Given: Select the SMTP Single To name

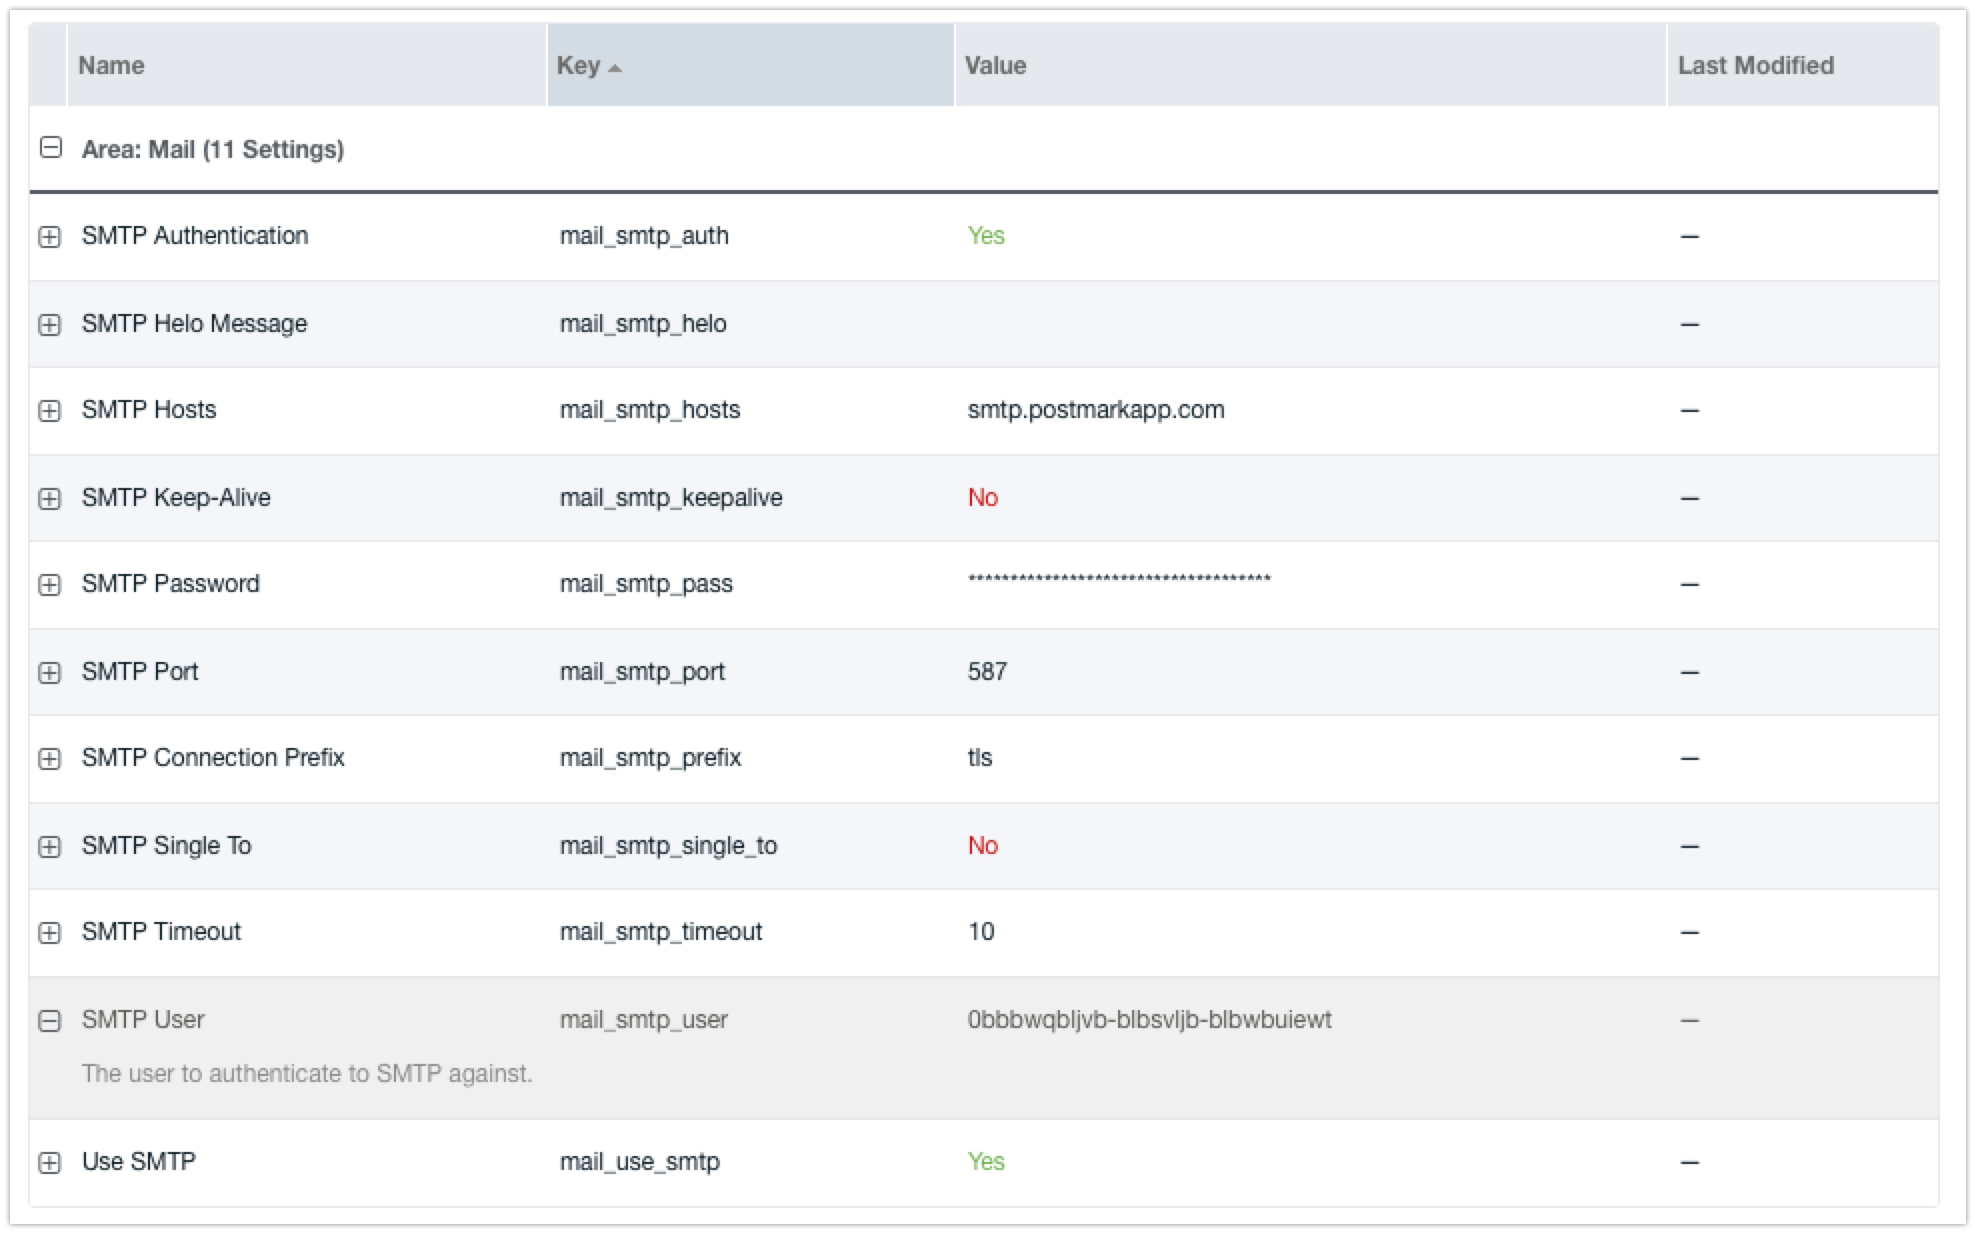Looking at the screenshot, I should click(x=166, y=845).
